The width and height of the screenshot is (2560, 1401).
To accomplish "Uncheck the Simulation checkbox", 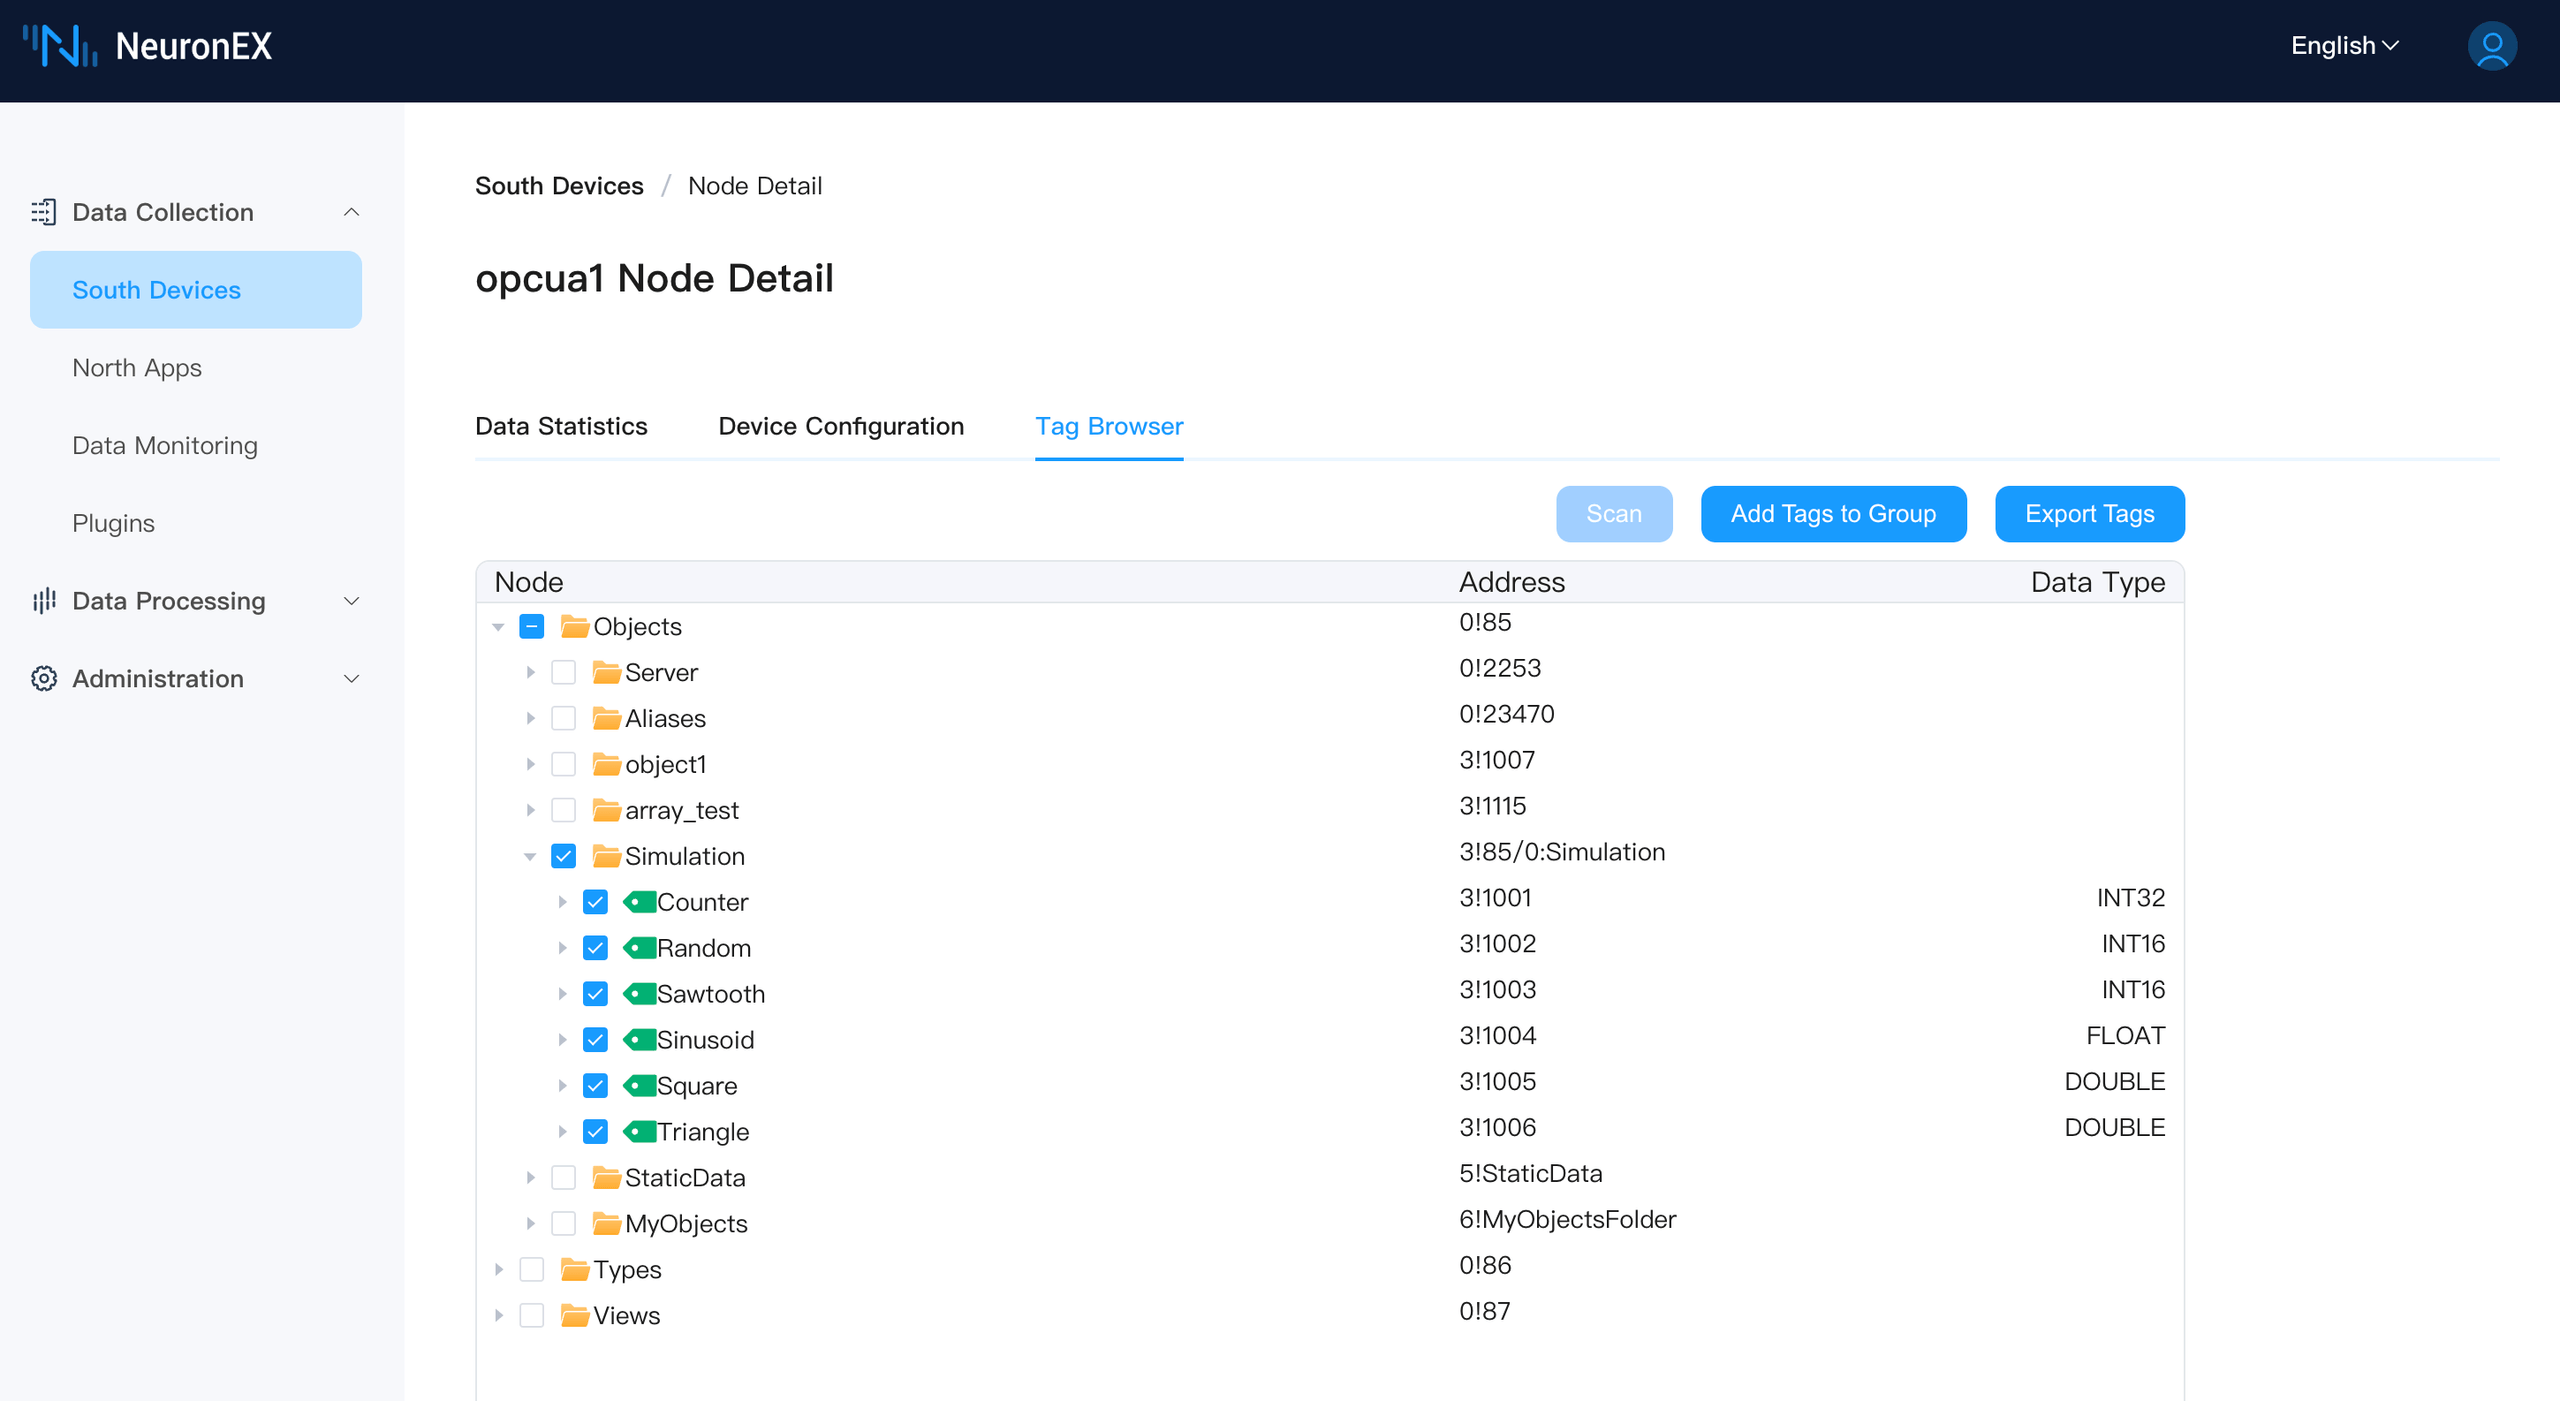I will 564,856.
